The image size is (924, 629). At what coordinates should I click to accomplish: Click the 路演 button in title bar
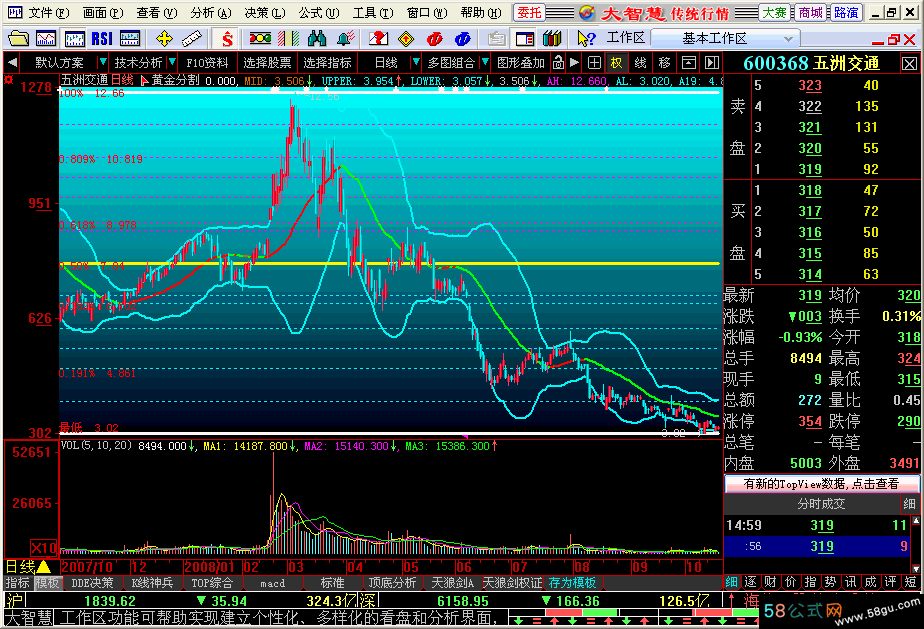pyautogui.click(x=847, y=12)
